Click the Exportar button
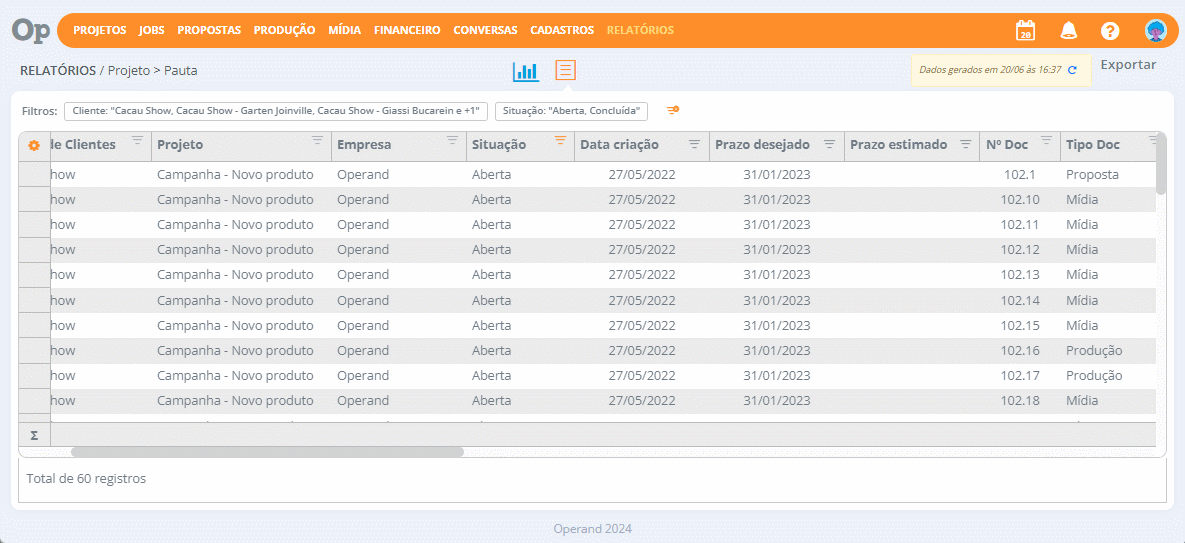 (x=1128, y=65)
